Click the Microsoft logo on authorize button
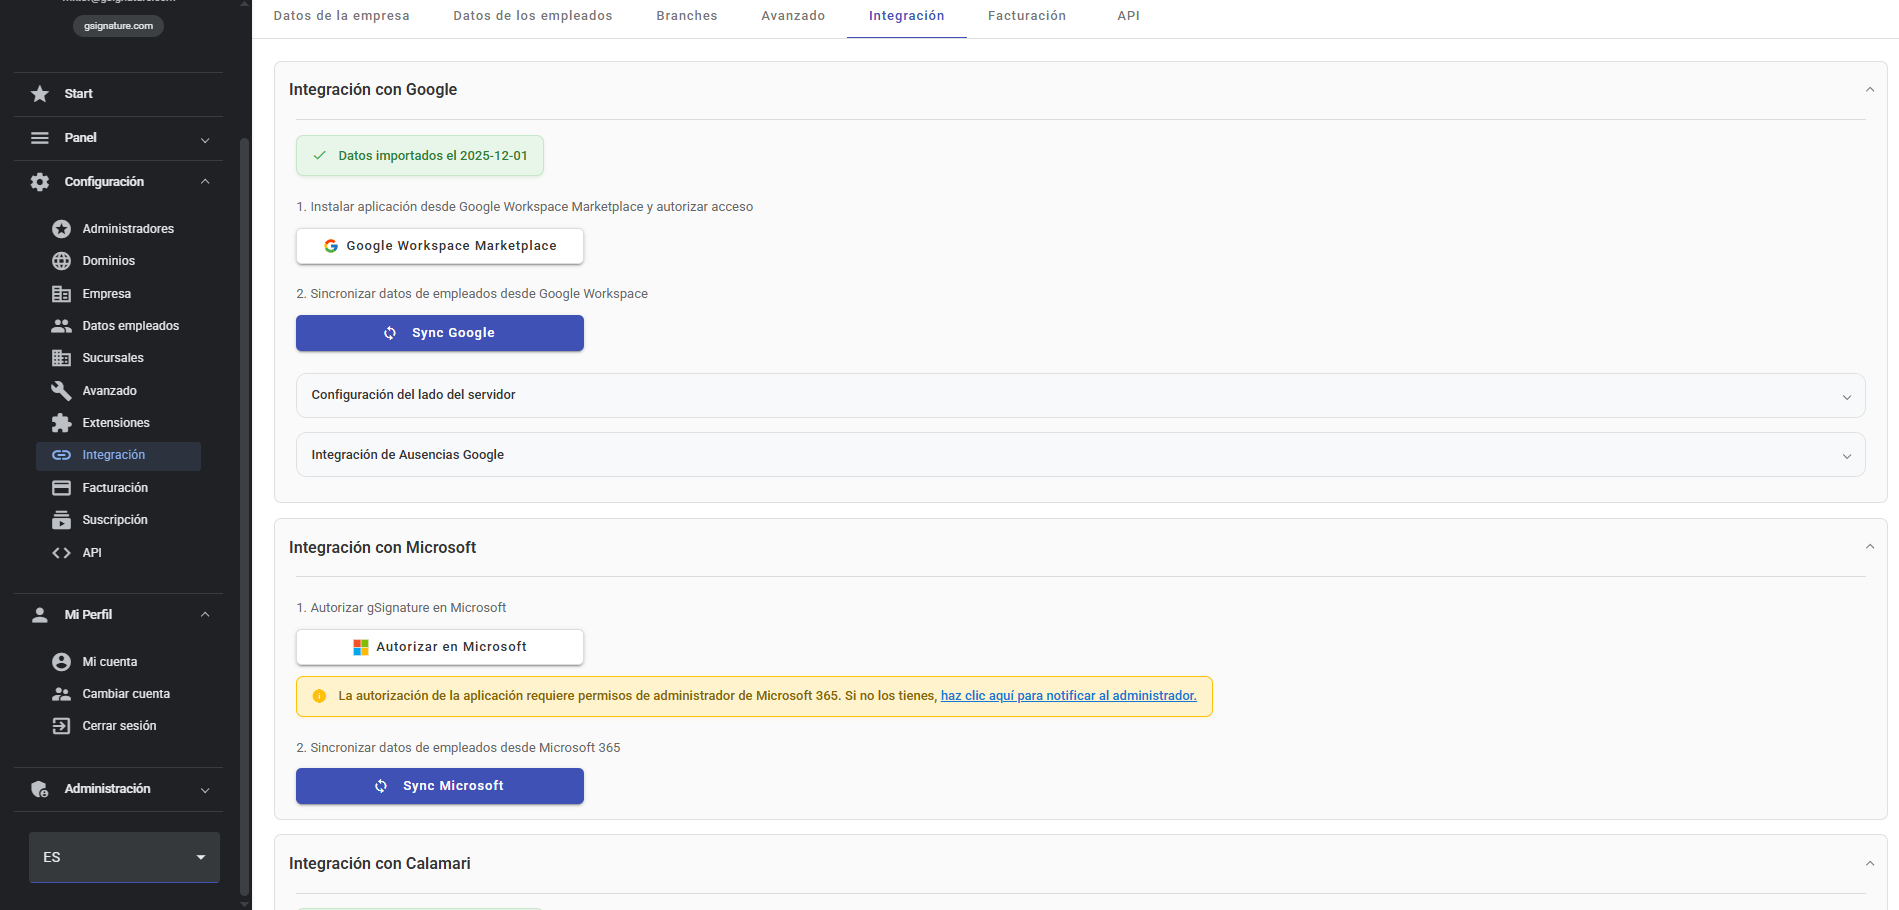Screen dimensions: 1899x910 (x=361, y=647)
